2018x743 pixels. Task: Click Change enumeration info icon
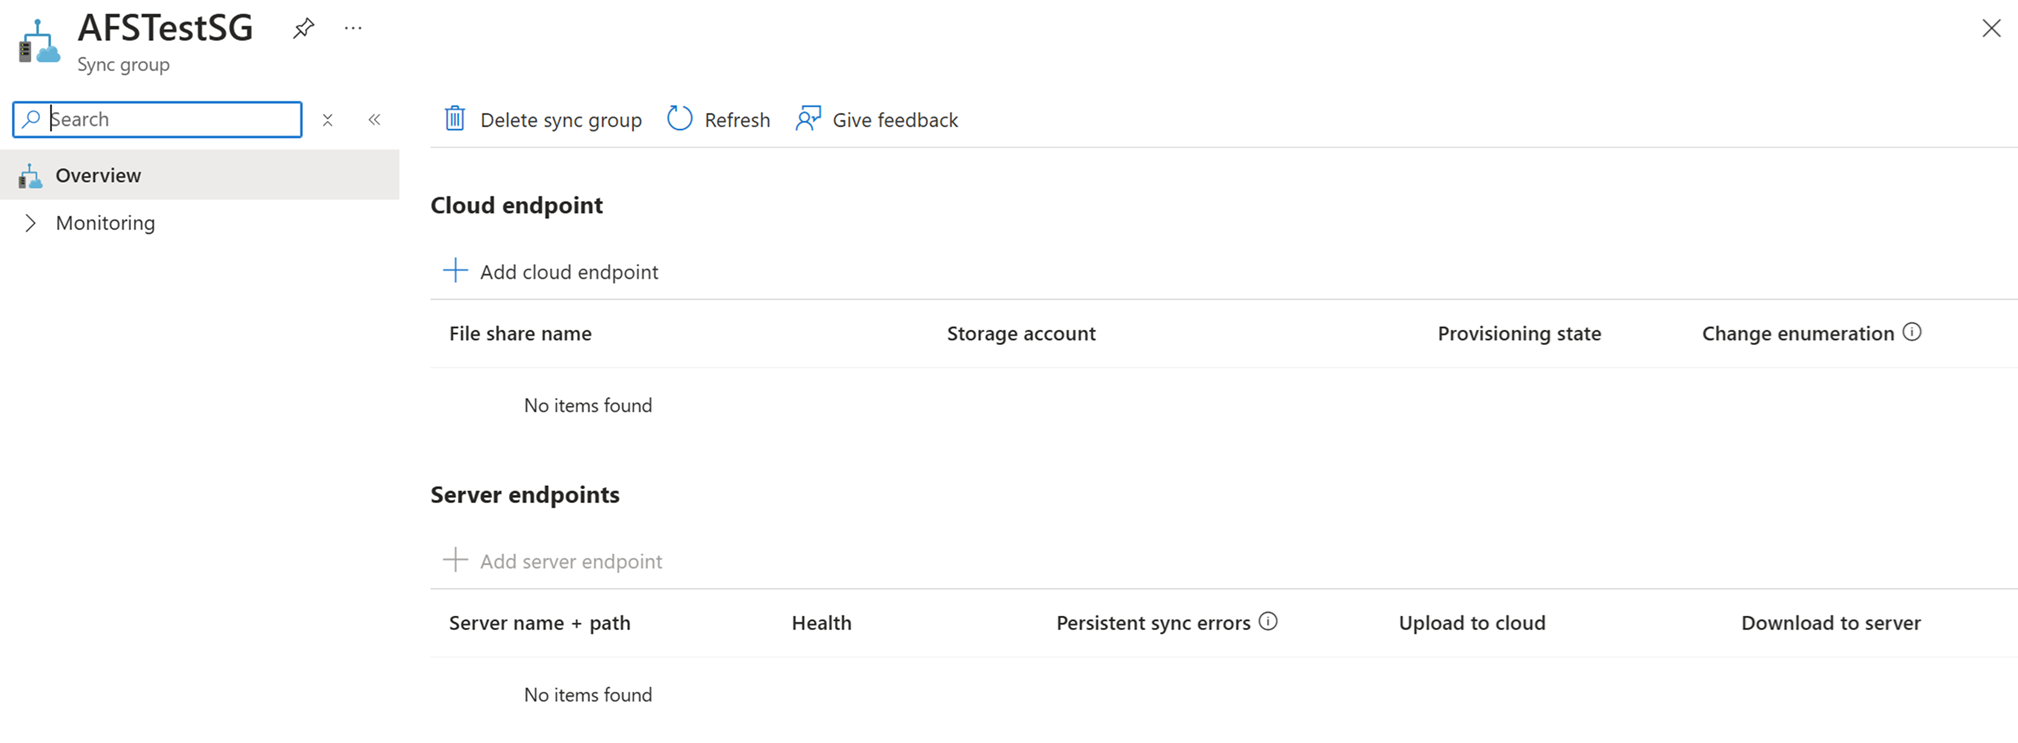coord(1912,332)
